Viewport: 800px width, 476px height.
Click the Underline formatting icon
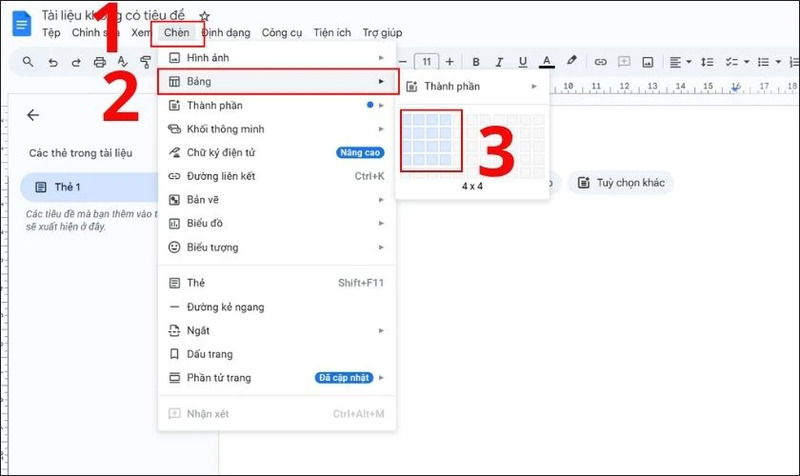(522, 62)
